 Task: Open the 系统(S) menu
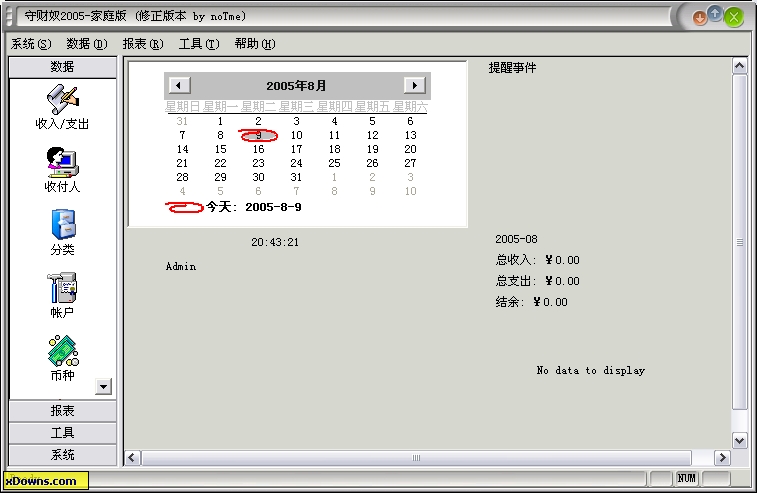[31, 44]
